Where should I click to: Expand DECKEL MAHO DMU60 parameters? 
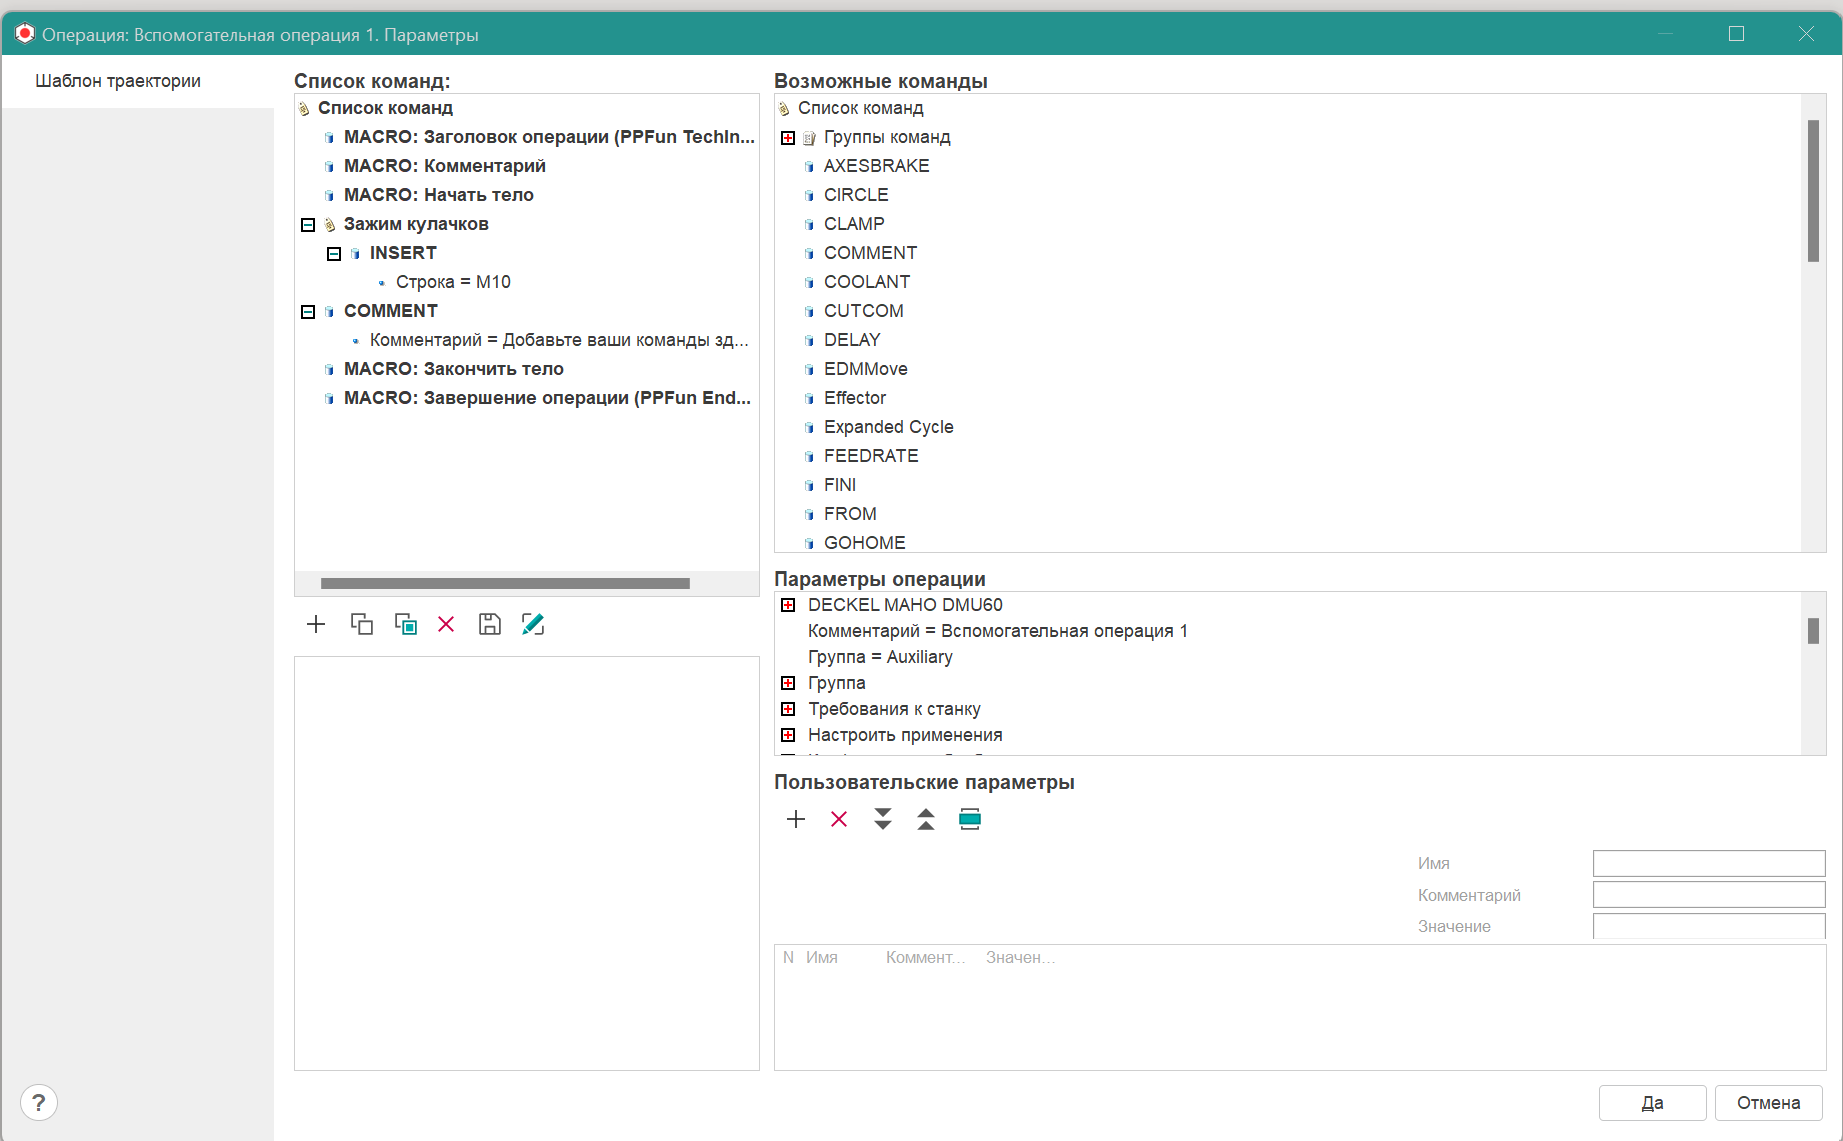(788, 605)
